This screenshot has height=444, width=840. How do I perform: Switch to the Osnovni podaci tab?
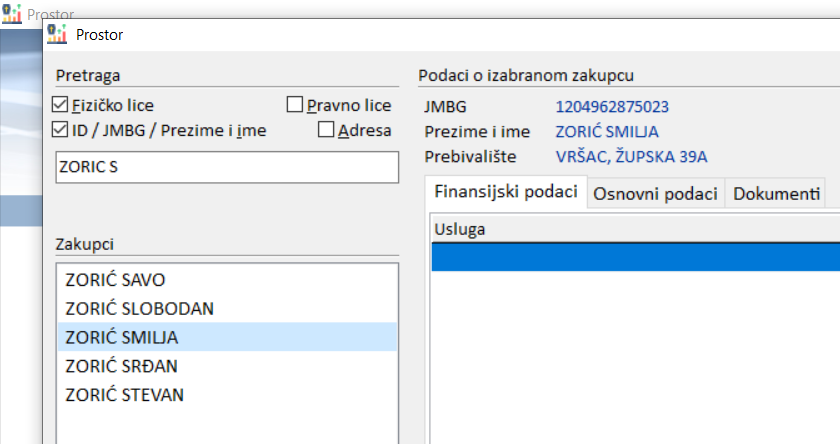point(655,194)
